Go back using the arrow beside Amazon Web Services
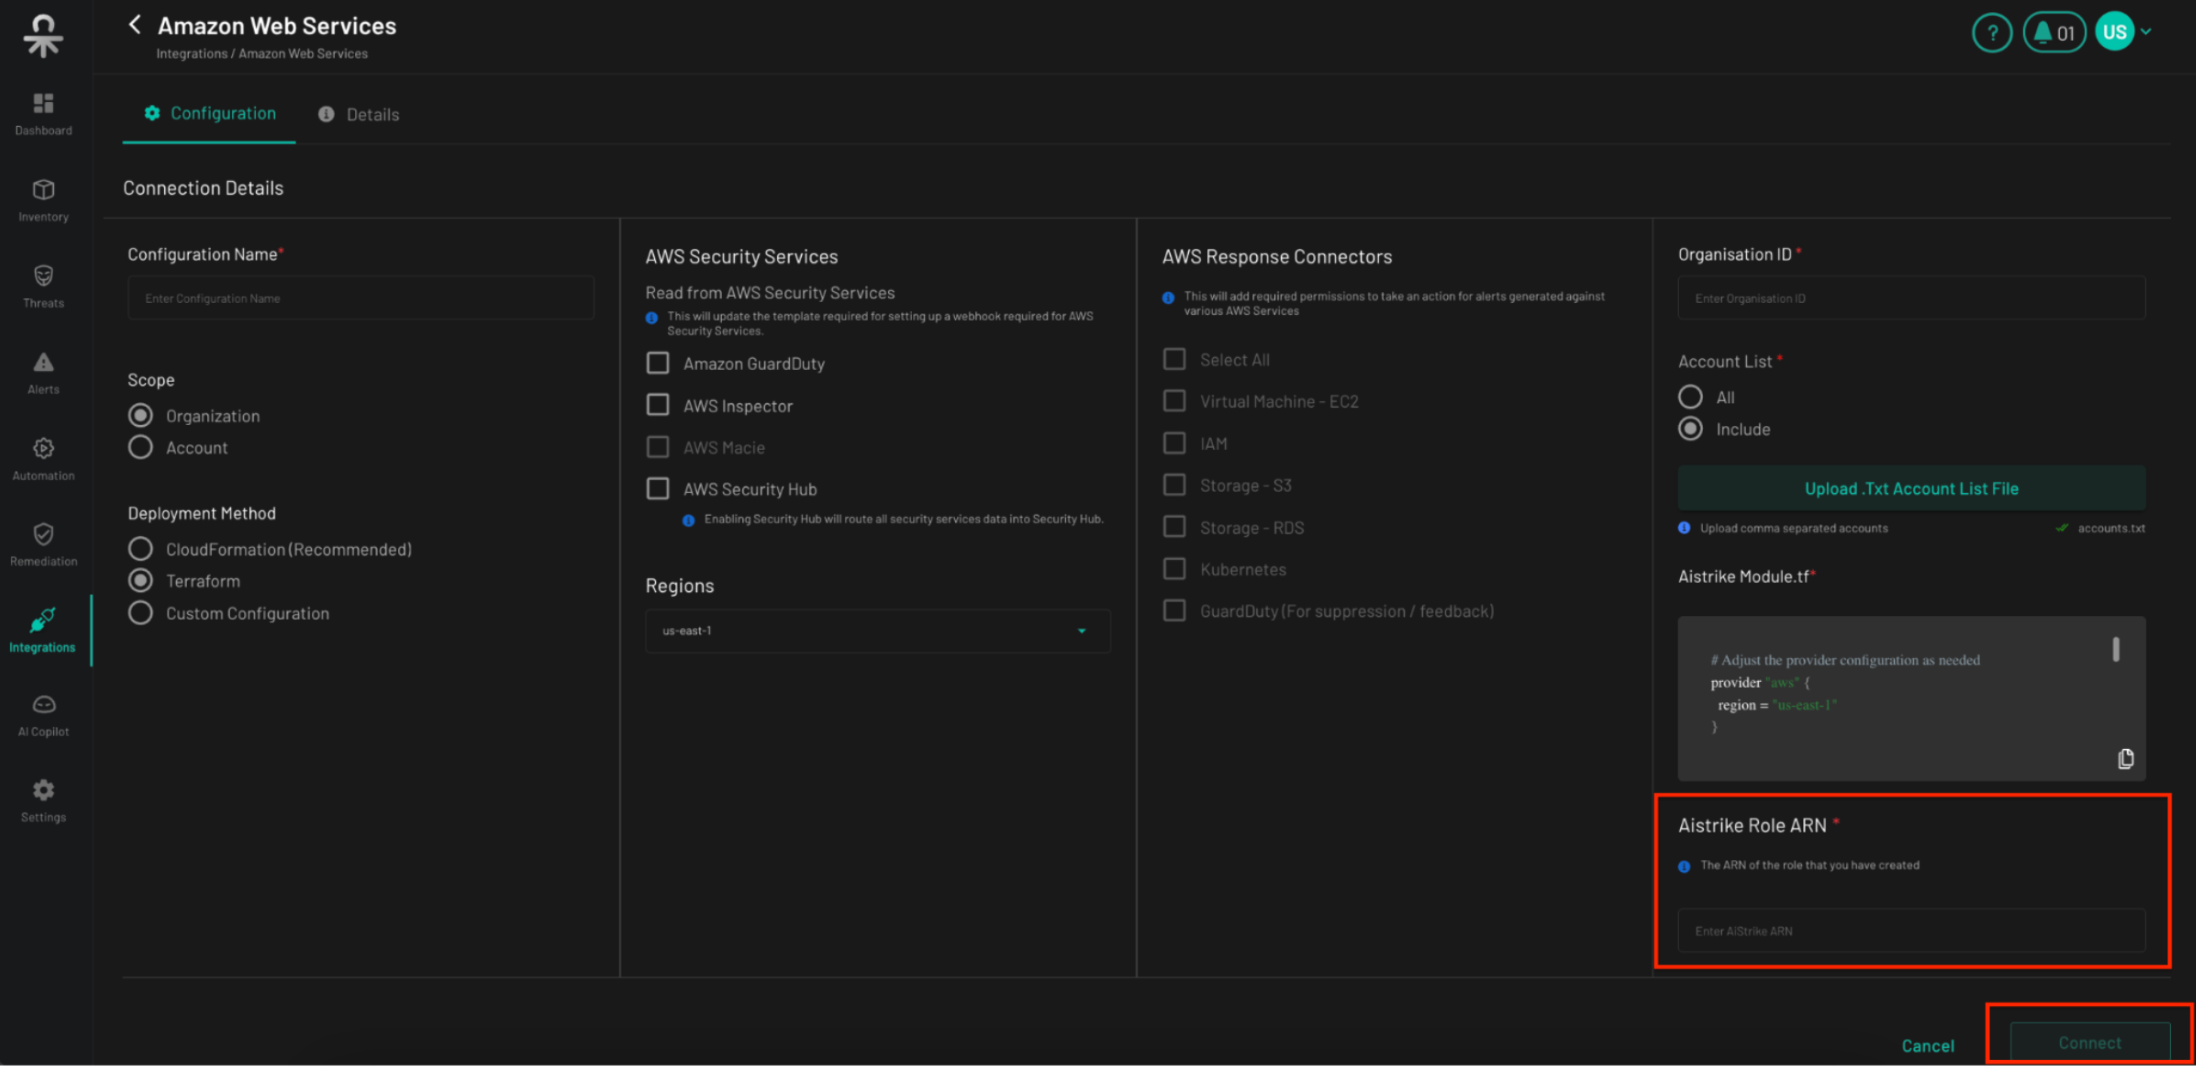 click(x=134, y=25)
